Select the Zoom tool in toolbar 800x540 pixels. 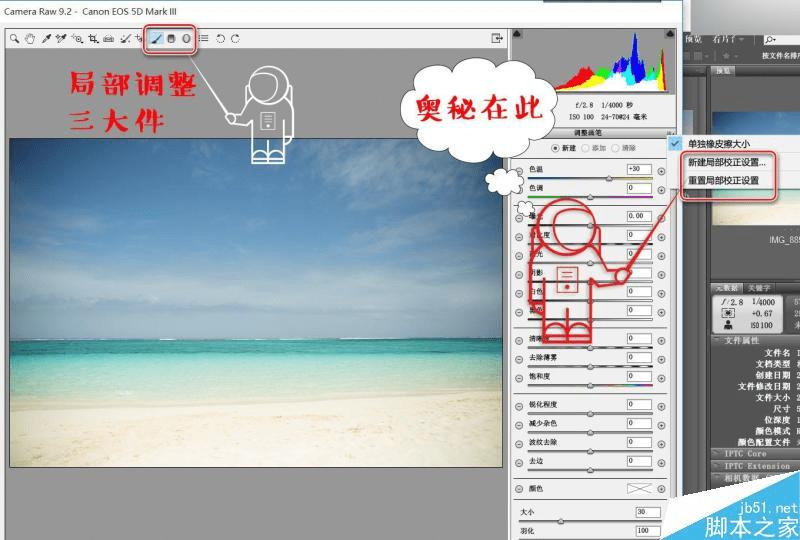coord(14,39)
